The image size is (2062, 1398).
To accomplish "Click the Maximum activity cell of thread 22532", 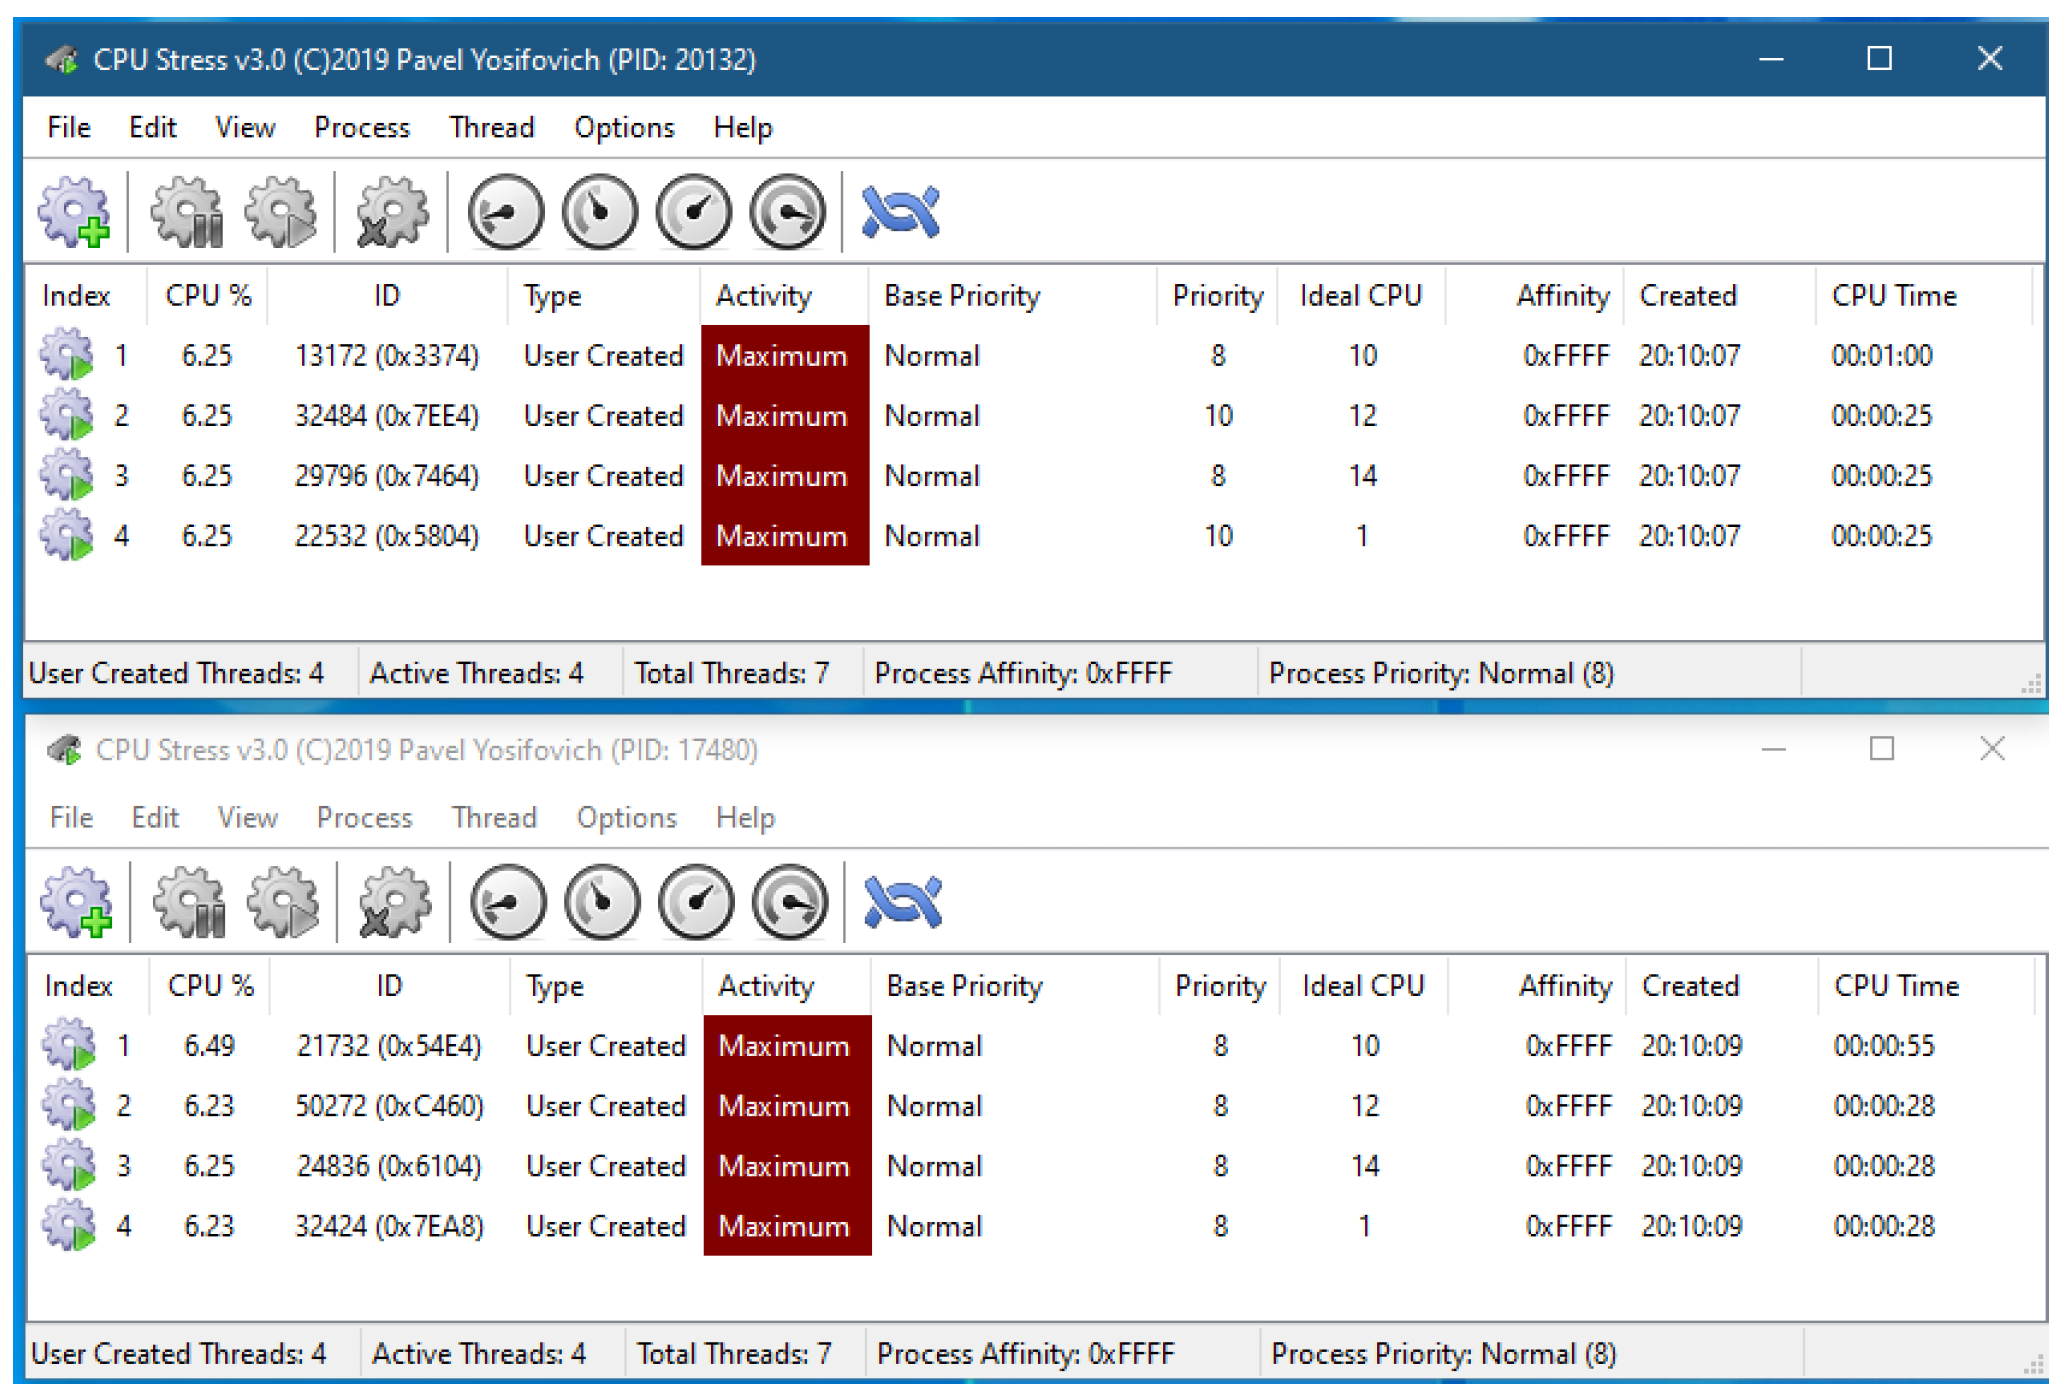I will [x=784, y=536].
